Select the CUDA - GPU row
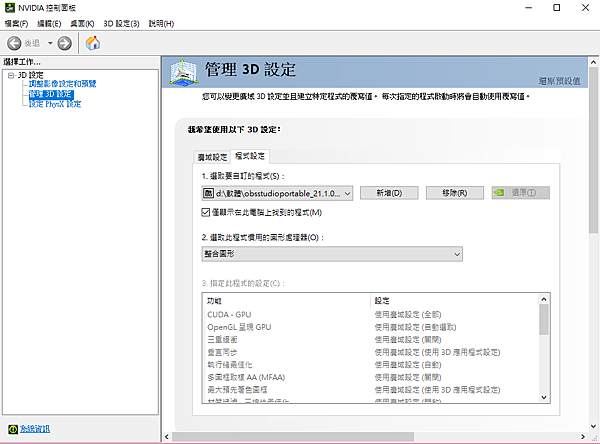 point(370,315)
